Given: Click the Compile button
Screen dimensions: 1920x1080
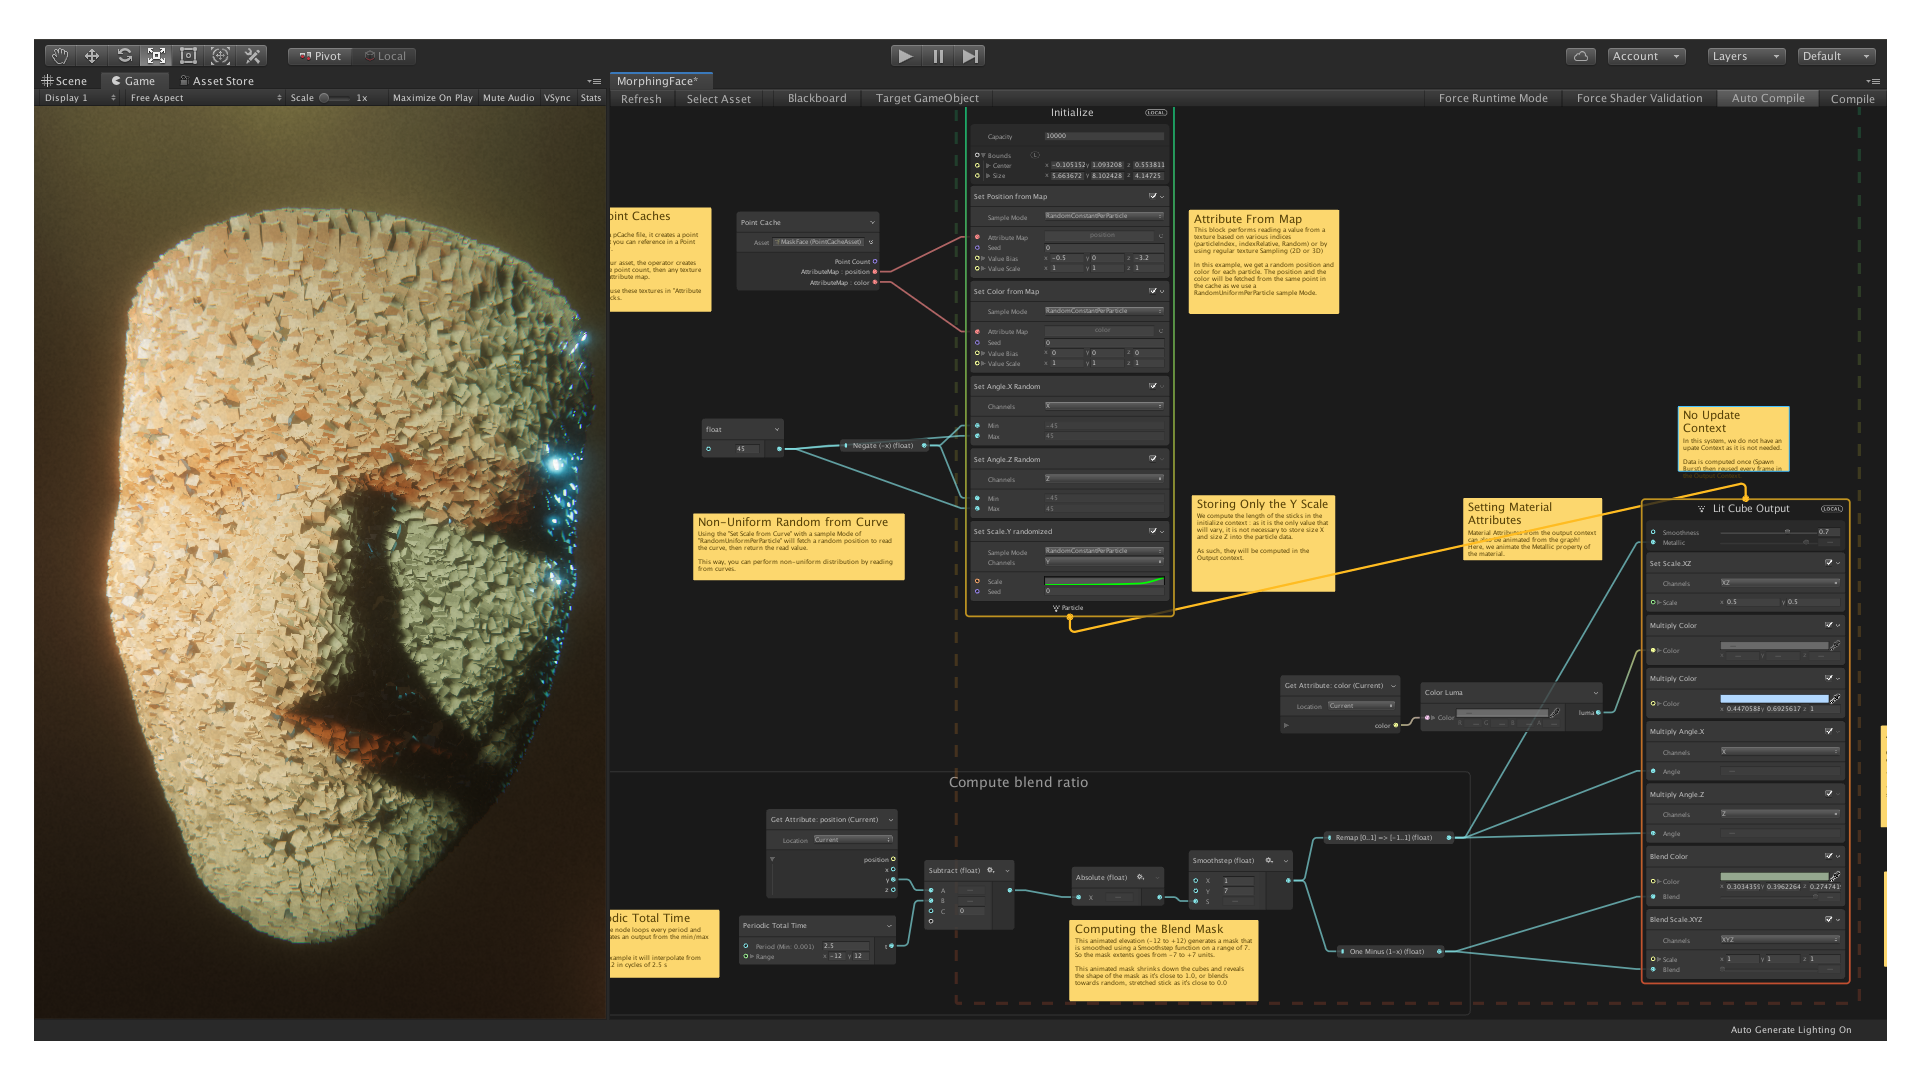Looking at the screenshot, I should (1852, 98).
